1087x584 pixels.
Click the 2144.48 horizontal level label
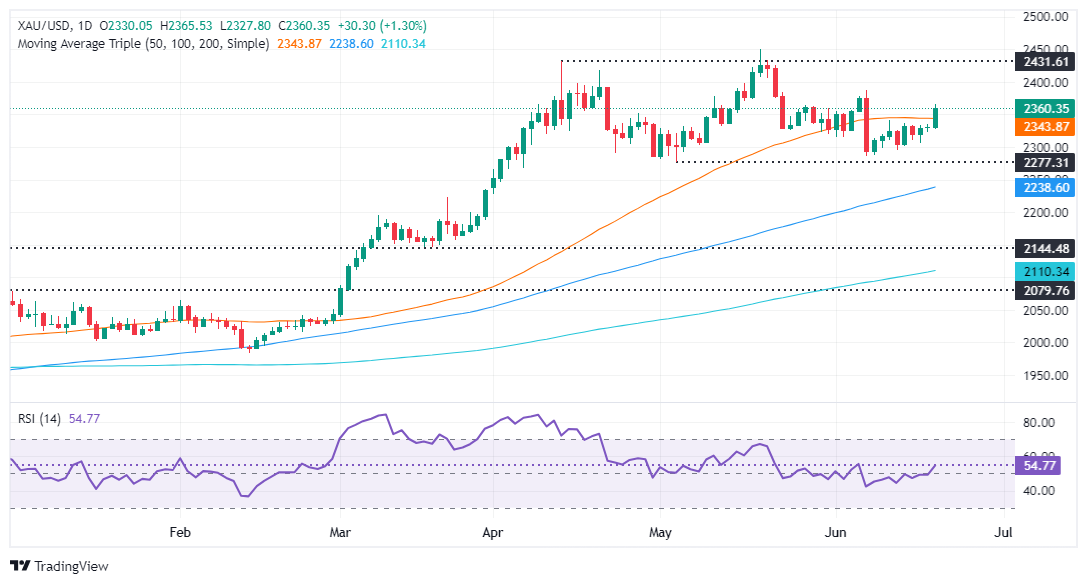pos(1045,248)
